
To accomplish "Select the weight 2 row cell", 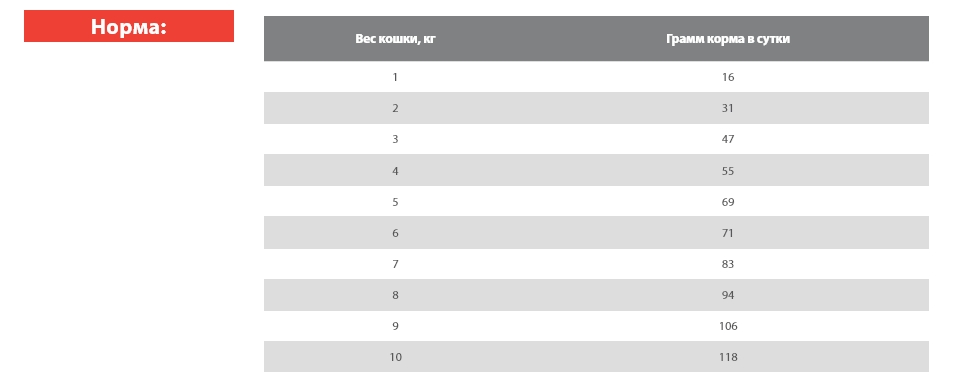I will tap(395, 108).
